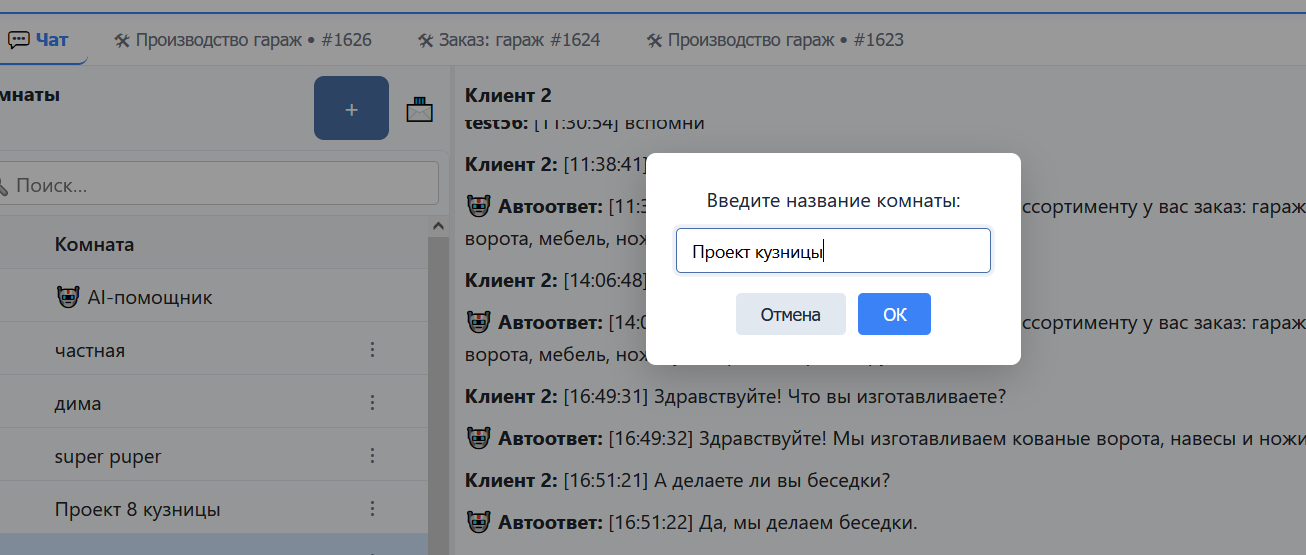This screenshot has width=1306, height=555.
Task: Click scroll-up arrow of rooms list
Action: pos(436,227)
